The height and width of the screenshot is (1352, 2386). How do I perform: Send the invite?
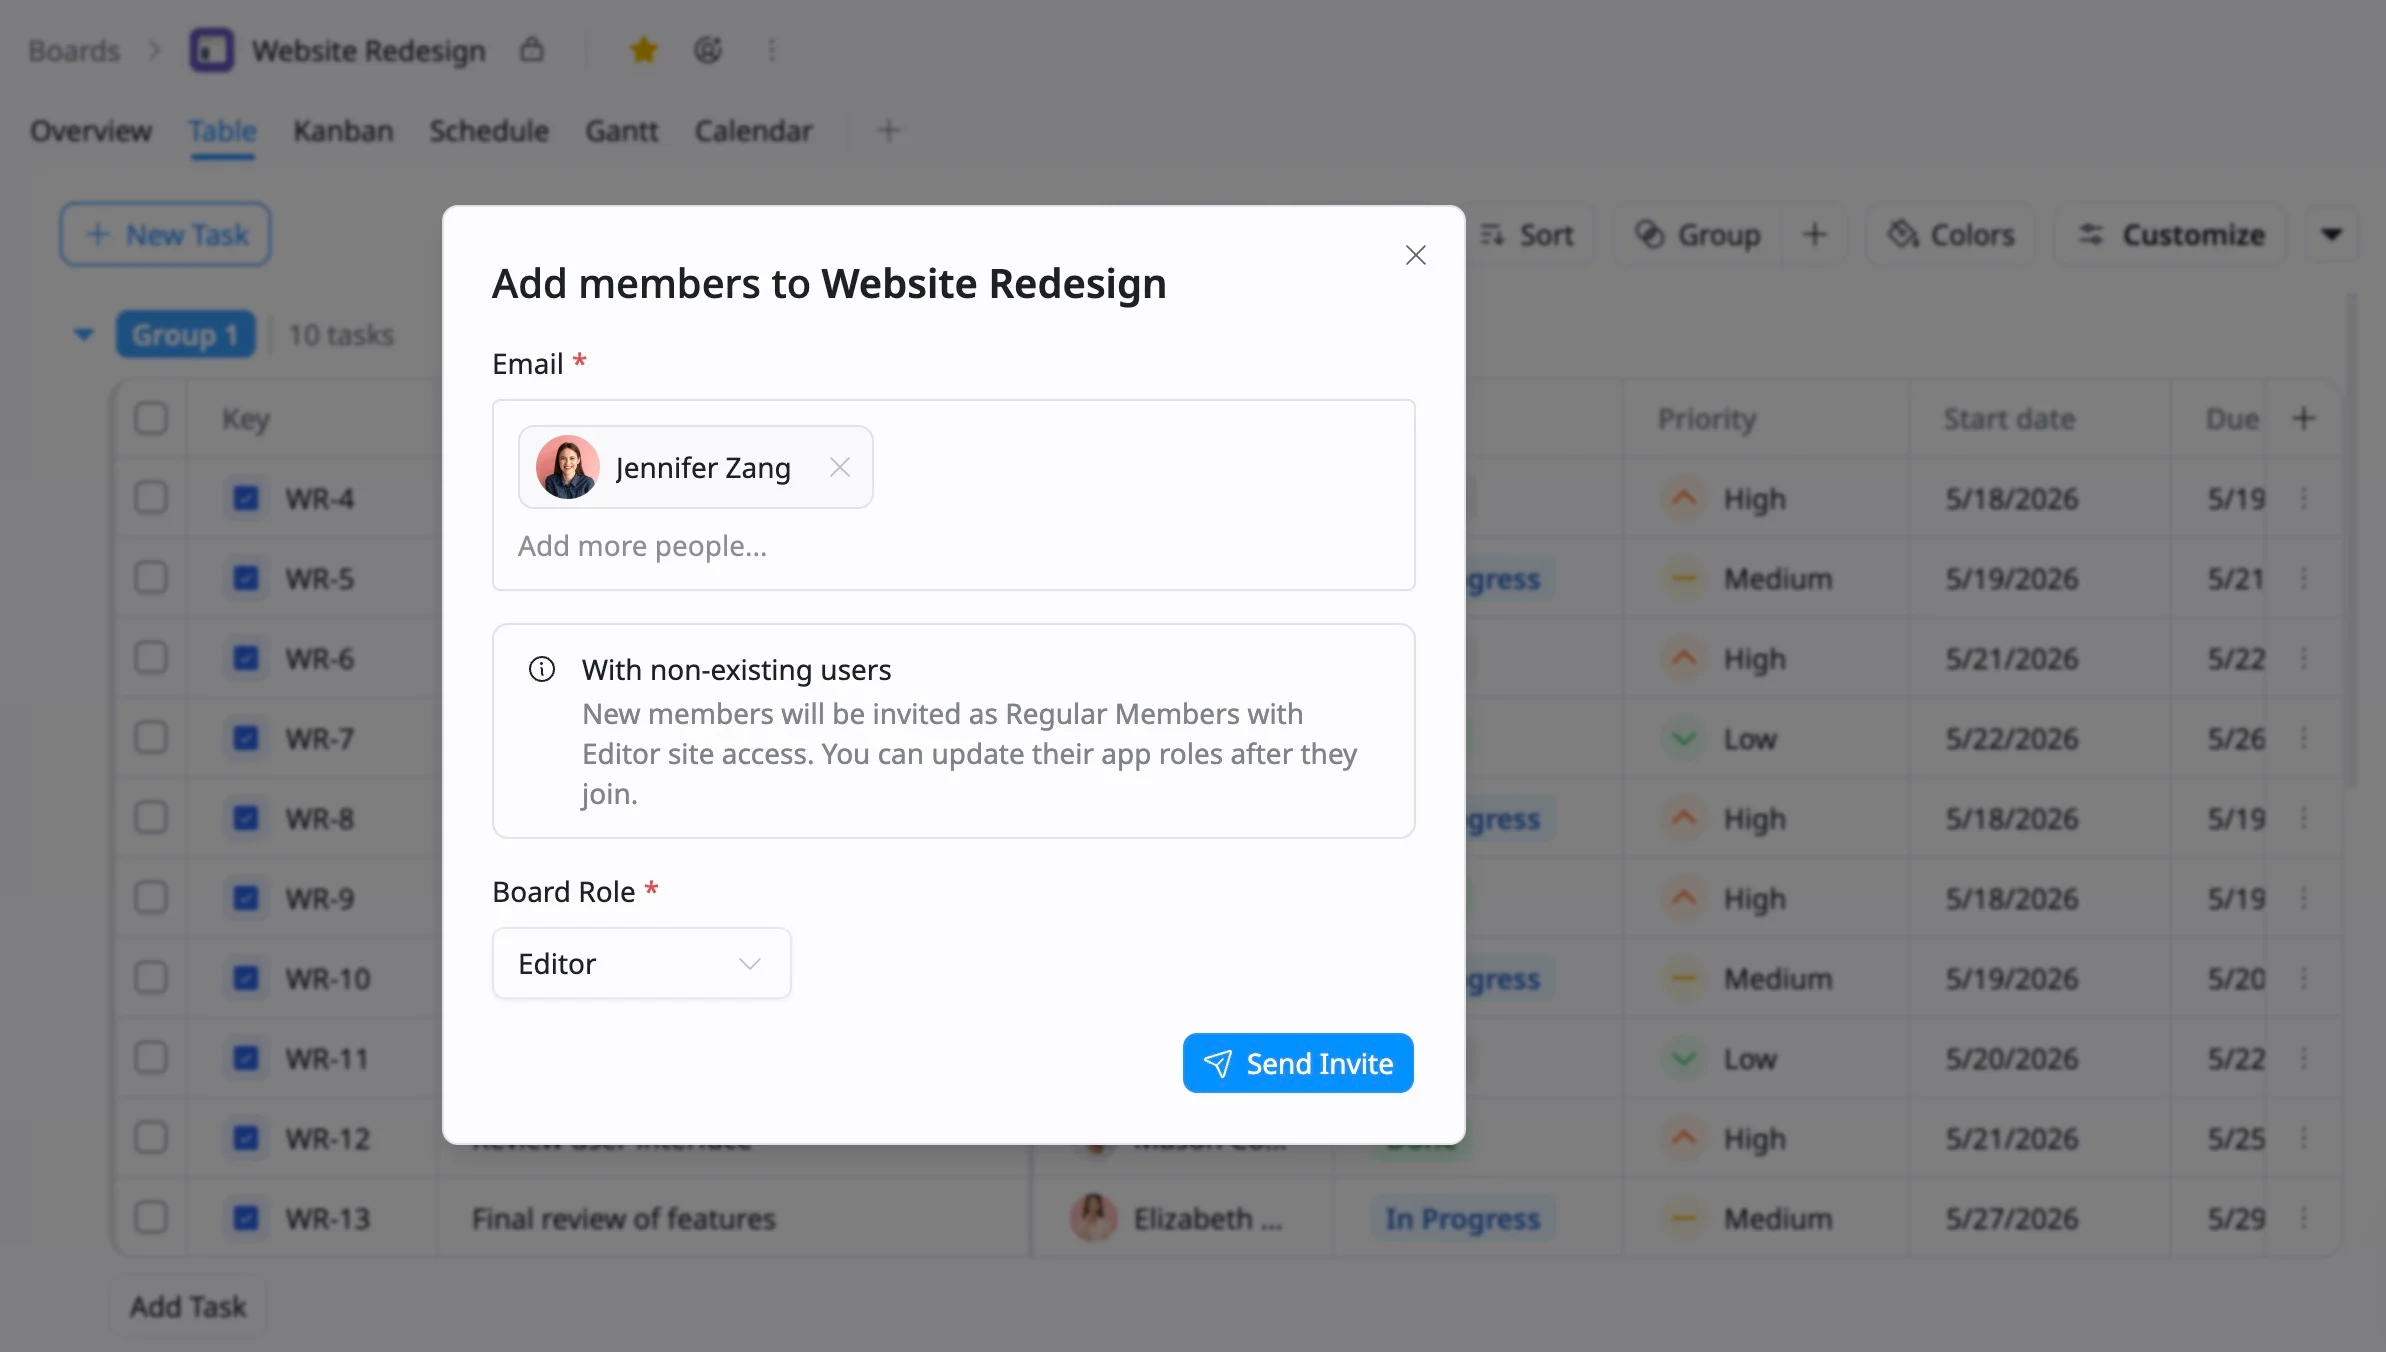[x=1298, y=1063]
